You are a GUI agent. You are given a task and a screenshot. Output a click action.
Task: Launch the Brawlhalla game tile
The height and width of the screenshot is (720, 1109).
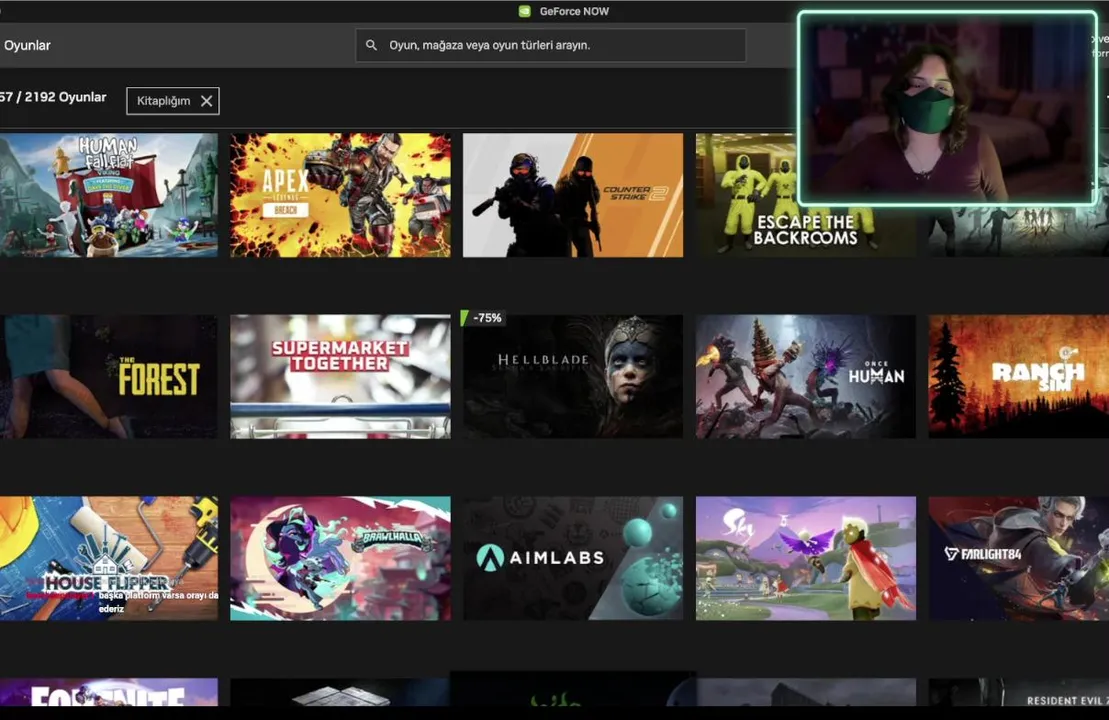click(x=340, y=558)
